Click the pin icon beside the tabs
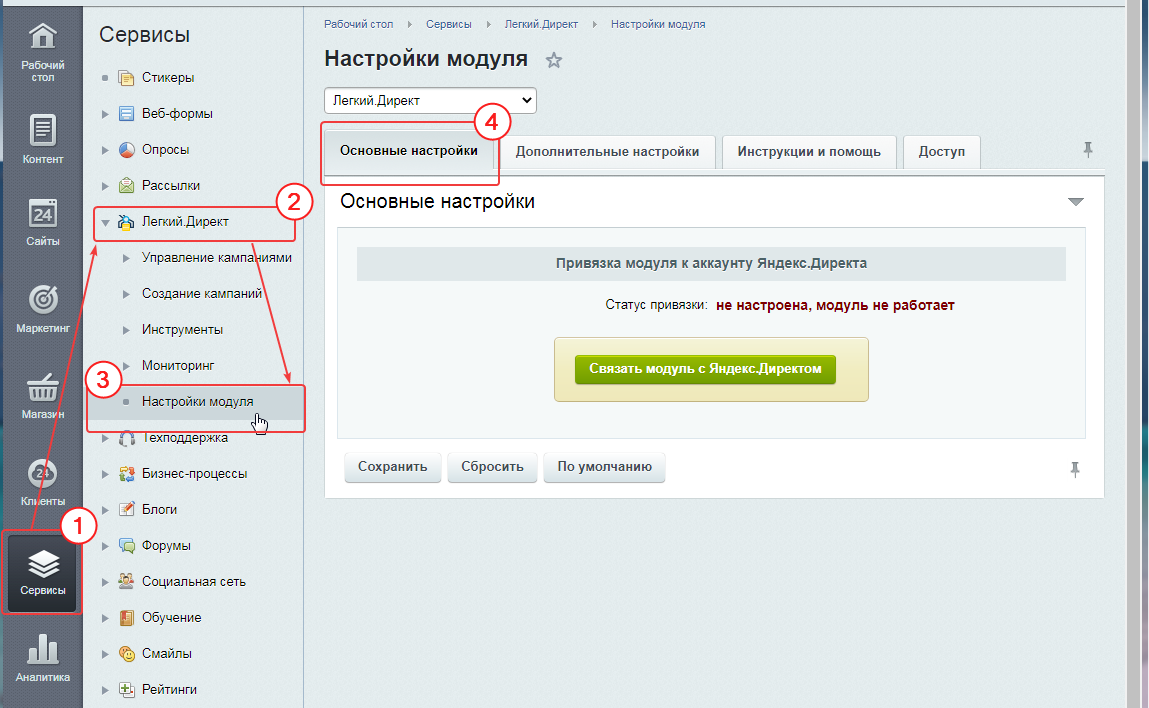This screenshot has width=1149, height=708. (x=1087, y=150)
